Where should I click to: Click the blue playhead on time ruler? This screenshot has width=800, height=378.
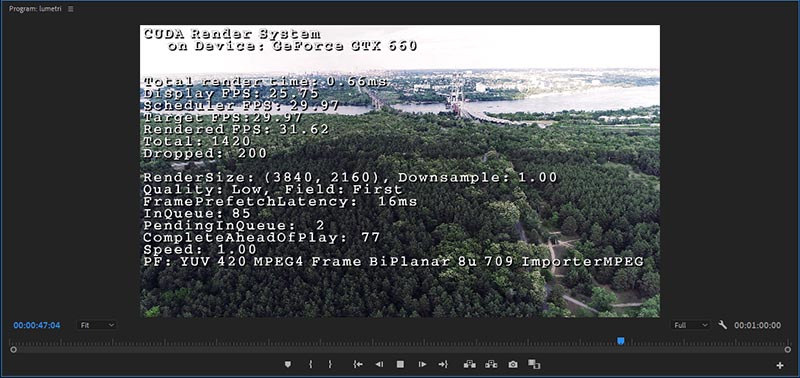(621, 341)
